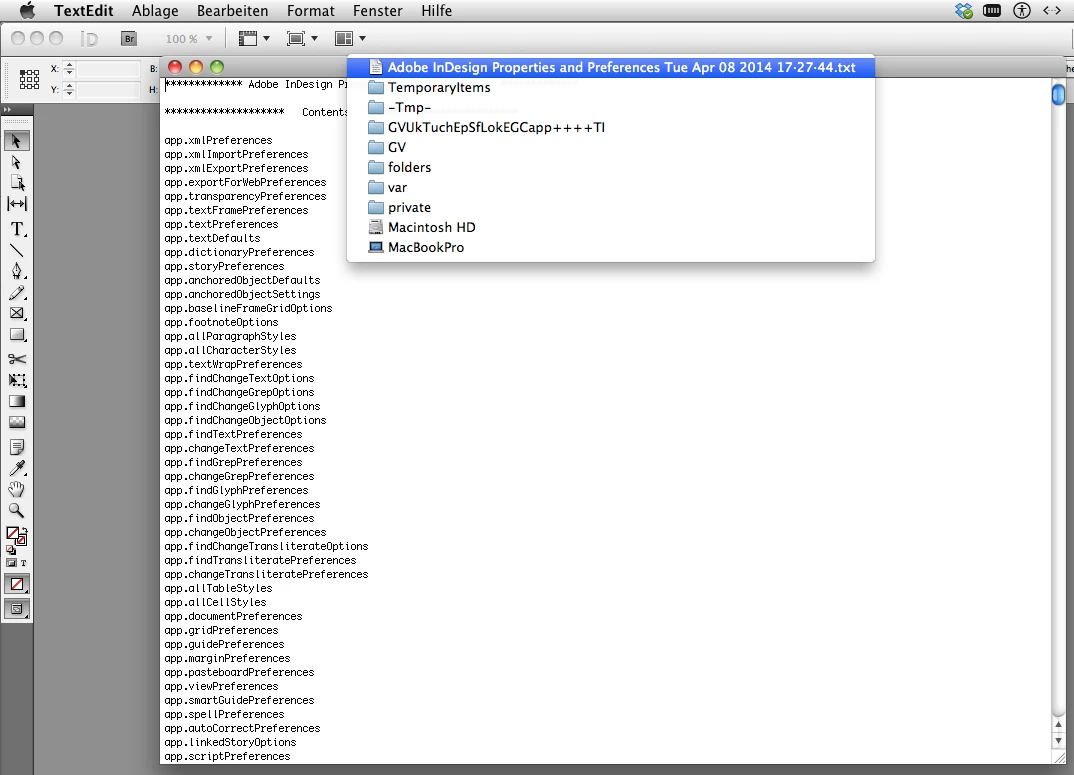Open the TextEdit application menu
The image size is (1074, 775).
tap(84, 11)
